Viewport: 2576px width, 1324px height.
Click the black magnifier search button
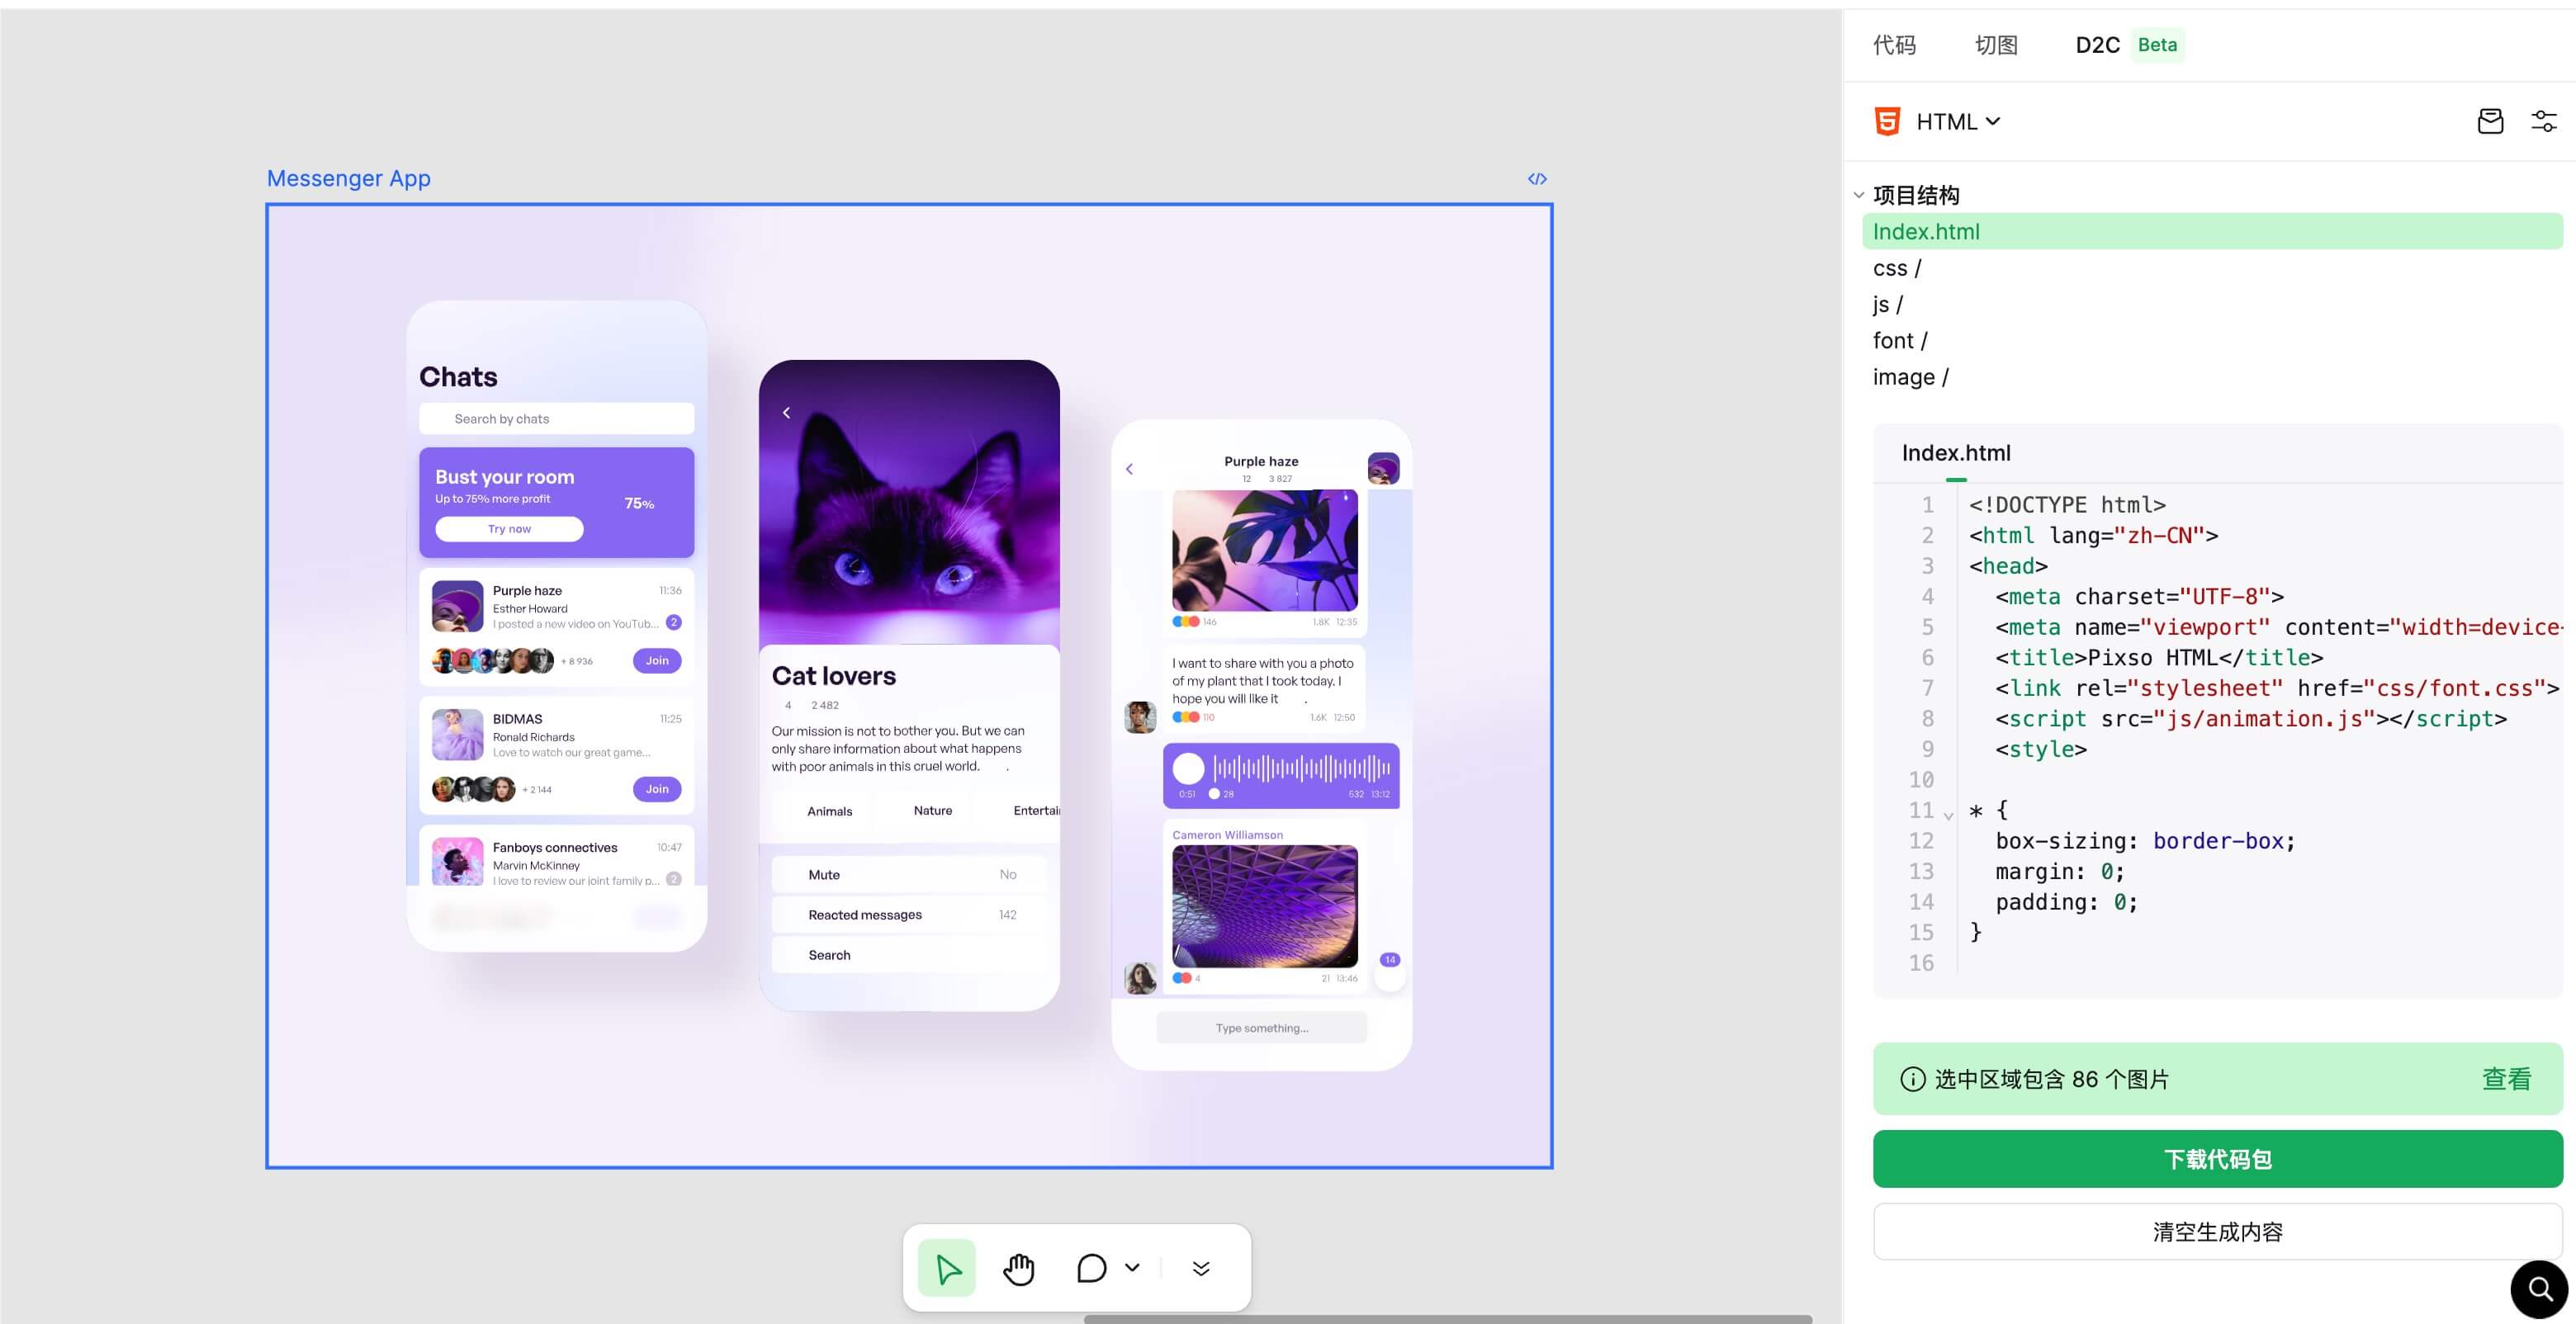point(2539,1289)
